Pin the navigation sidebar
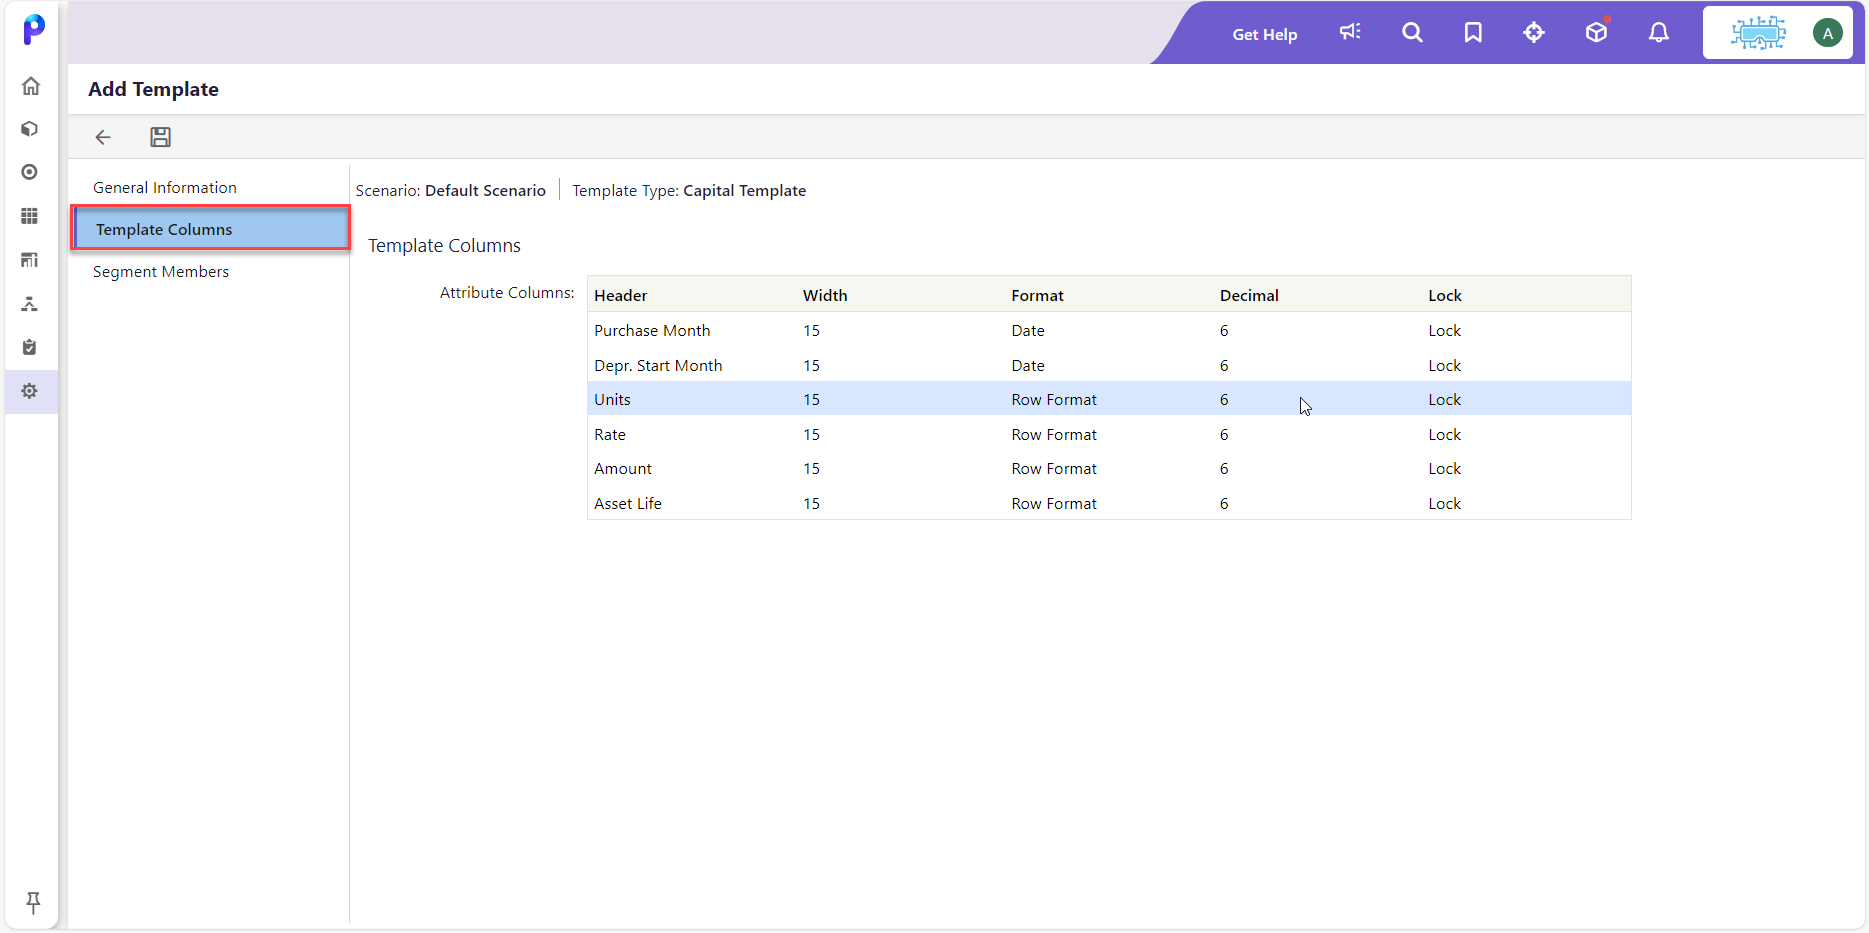 pyautogui.click(x=33, y=902)
